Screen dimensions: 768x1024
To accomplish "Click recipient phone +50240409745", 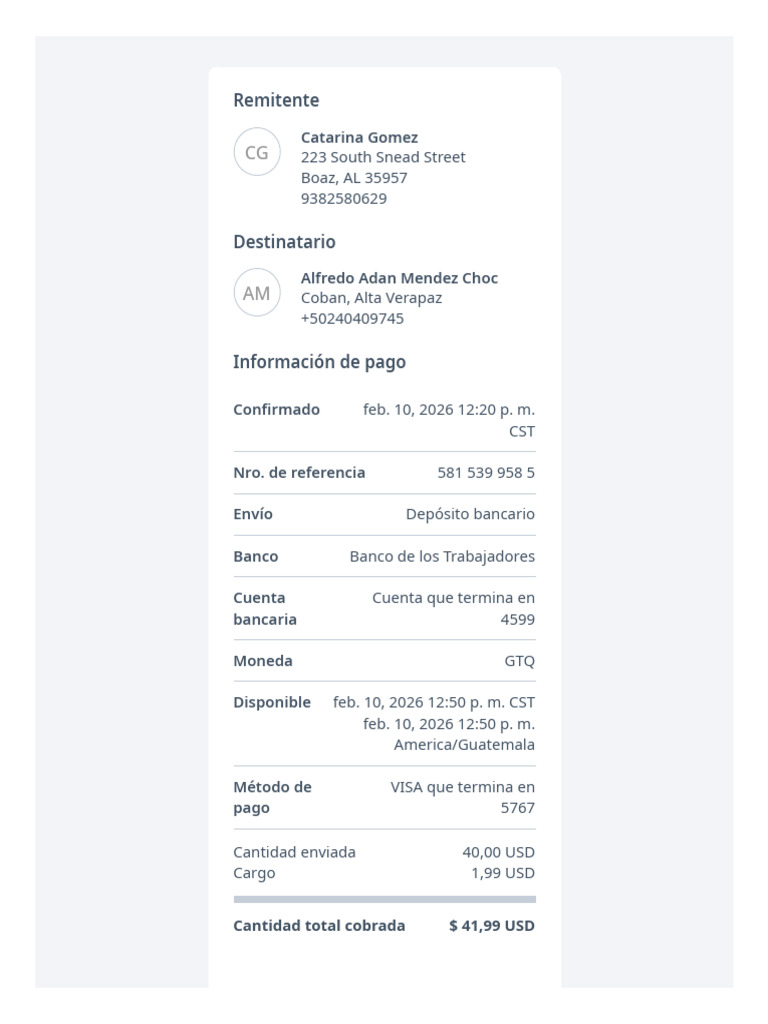I will tap(352, 319).
